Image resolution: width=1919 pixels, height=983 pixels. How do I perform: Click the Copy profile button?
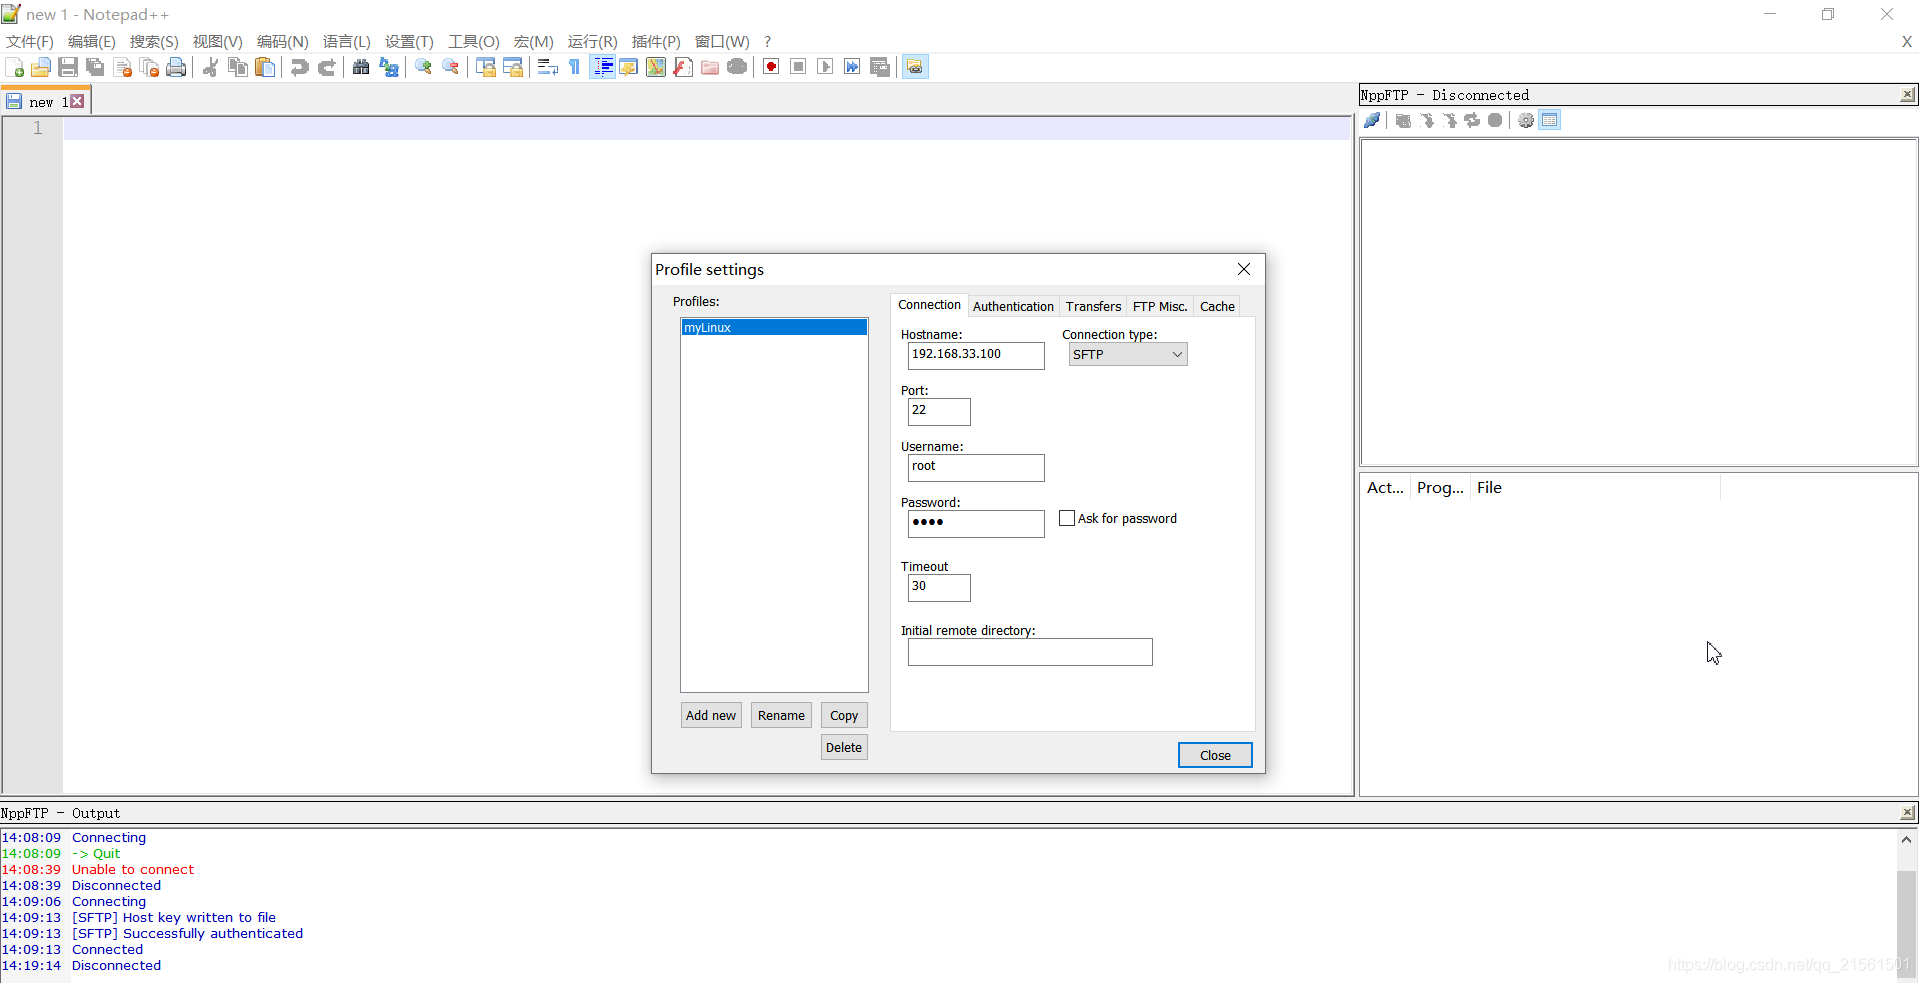pos(844,715)
